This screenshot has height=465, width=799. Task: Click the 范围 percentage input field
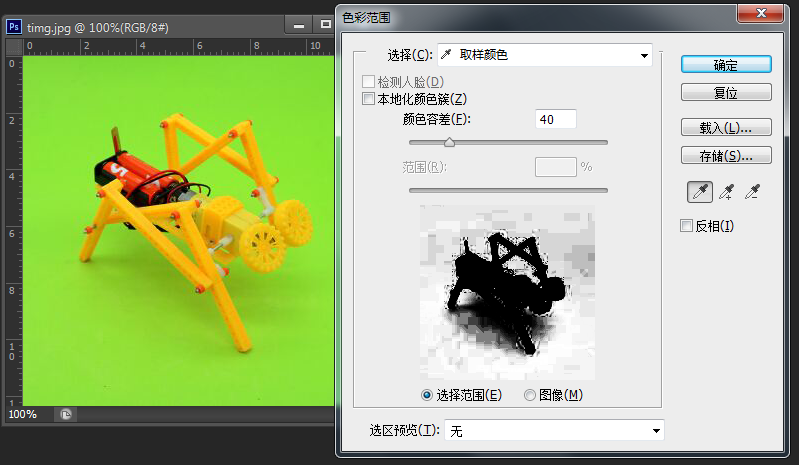tap(556, 167)
